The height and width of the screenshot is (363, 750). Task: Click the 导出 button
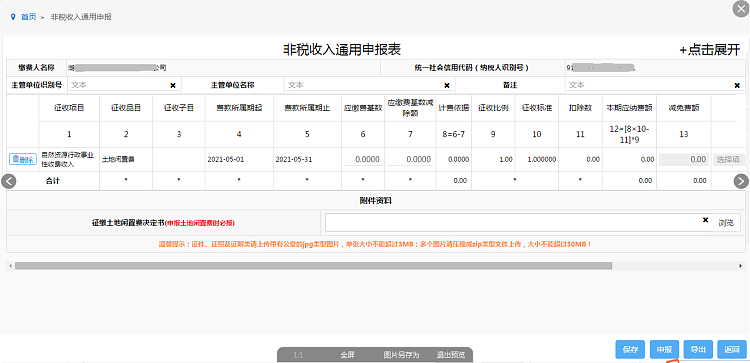click(698, 350)
